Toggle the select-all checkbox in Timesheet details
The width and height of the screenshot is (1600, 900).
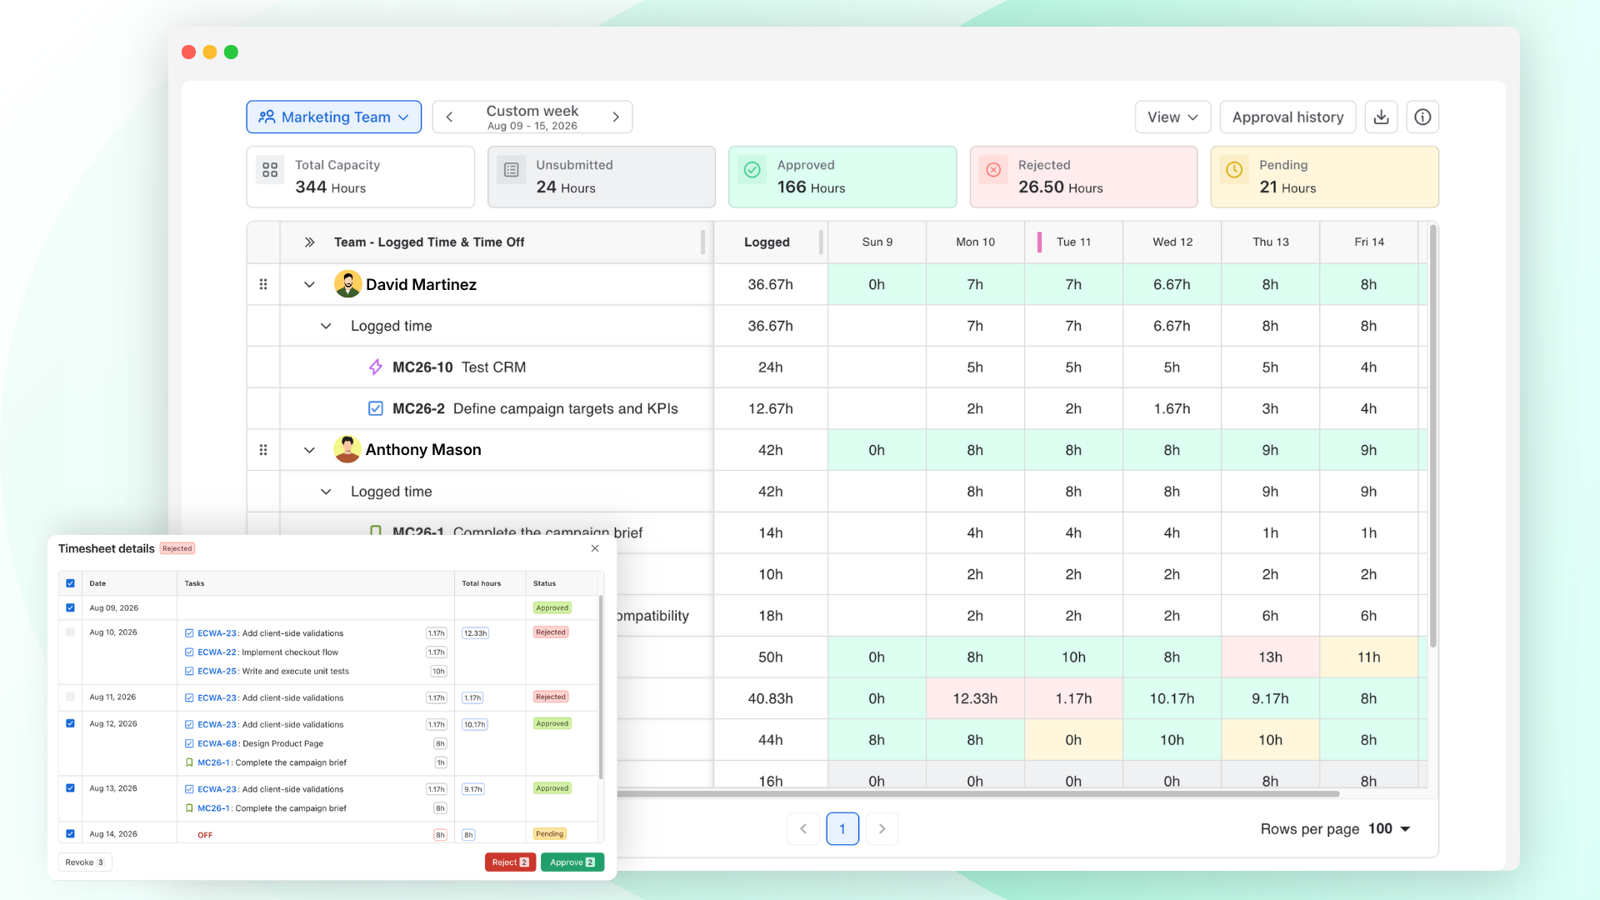[x=70, y=583]
